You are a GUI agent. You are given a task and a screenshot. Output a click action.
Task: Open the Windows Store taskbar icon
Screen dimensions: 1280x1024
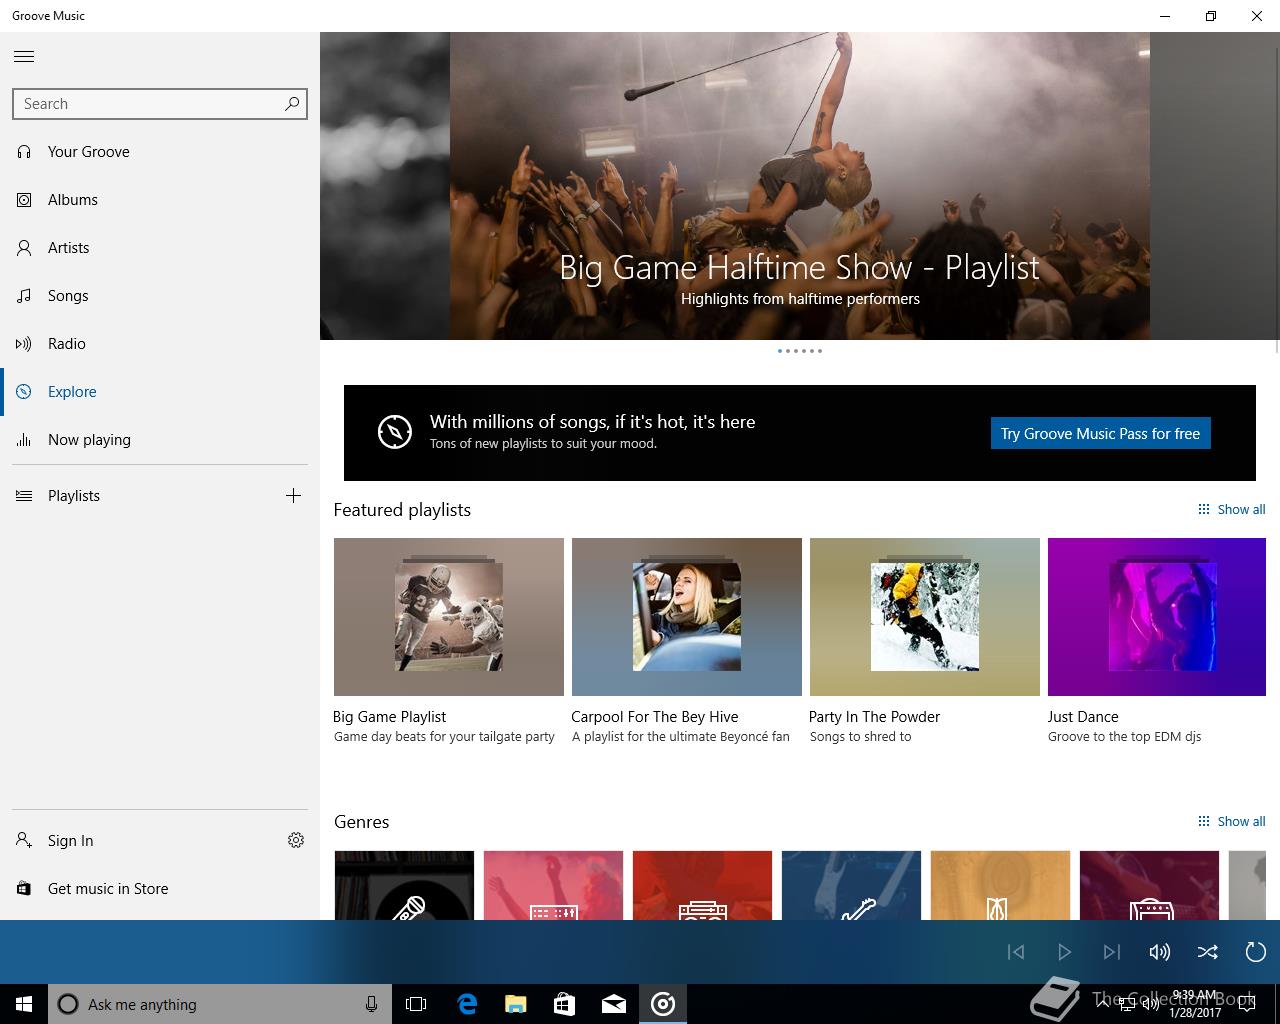[x=565, y=1004]
